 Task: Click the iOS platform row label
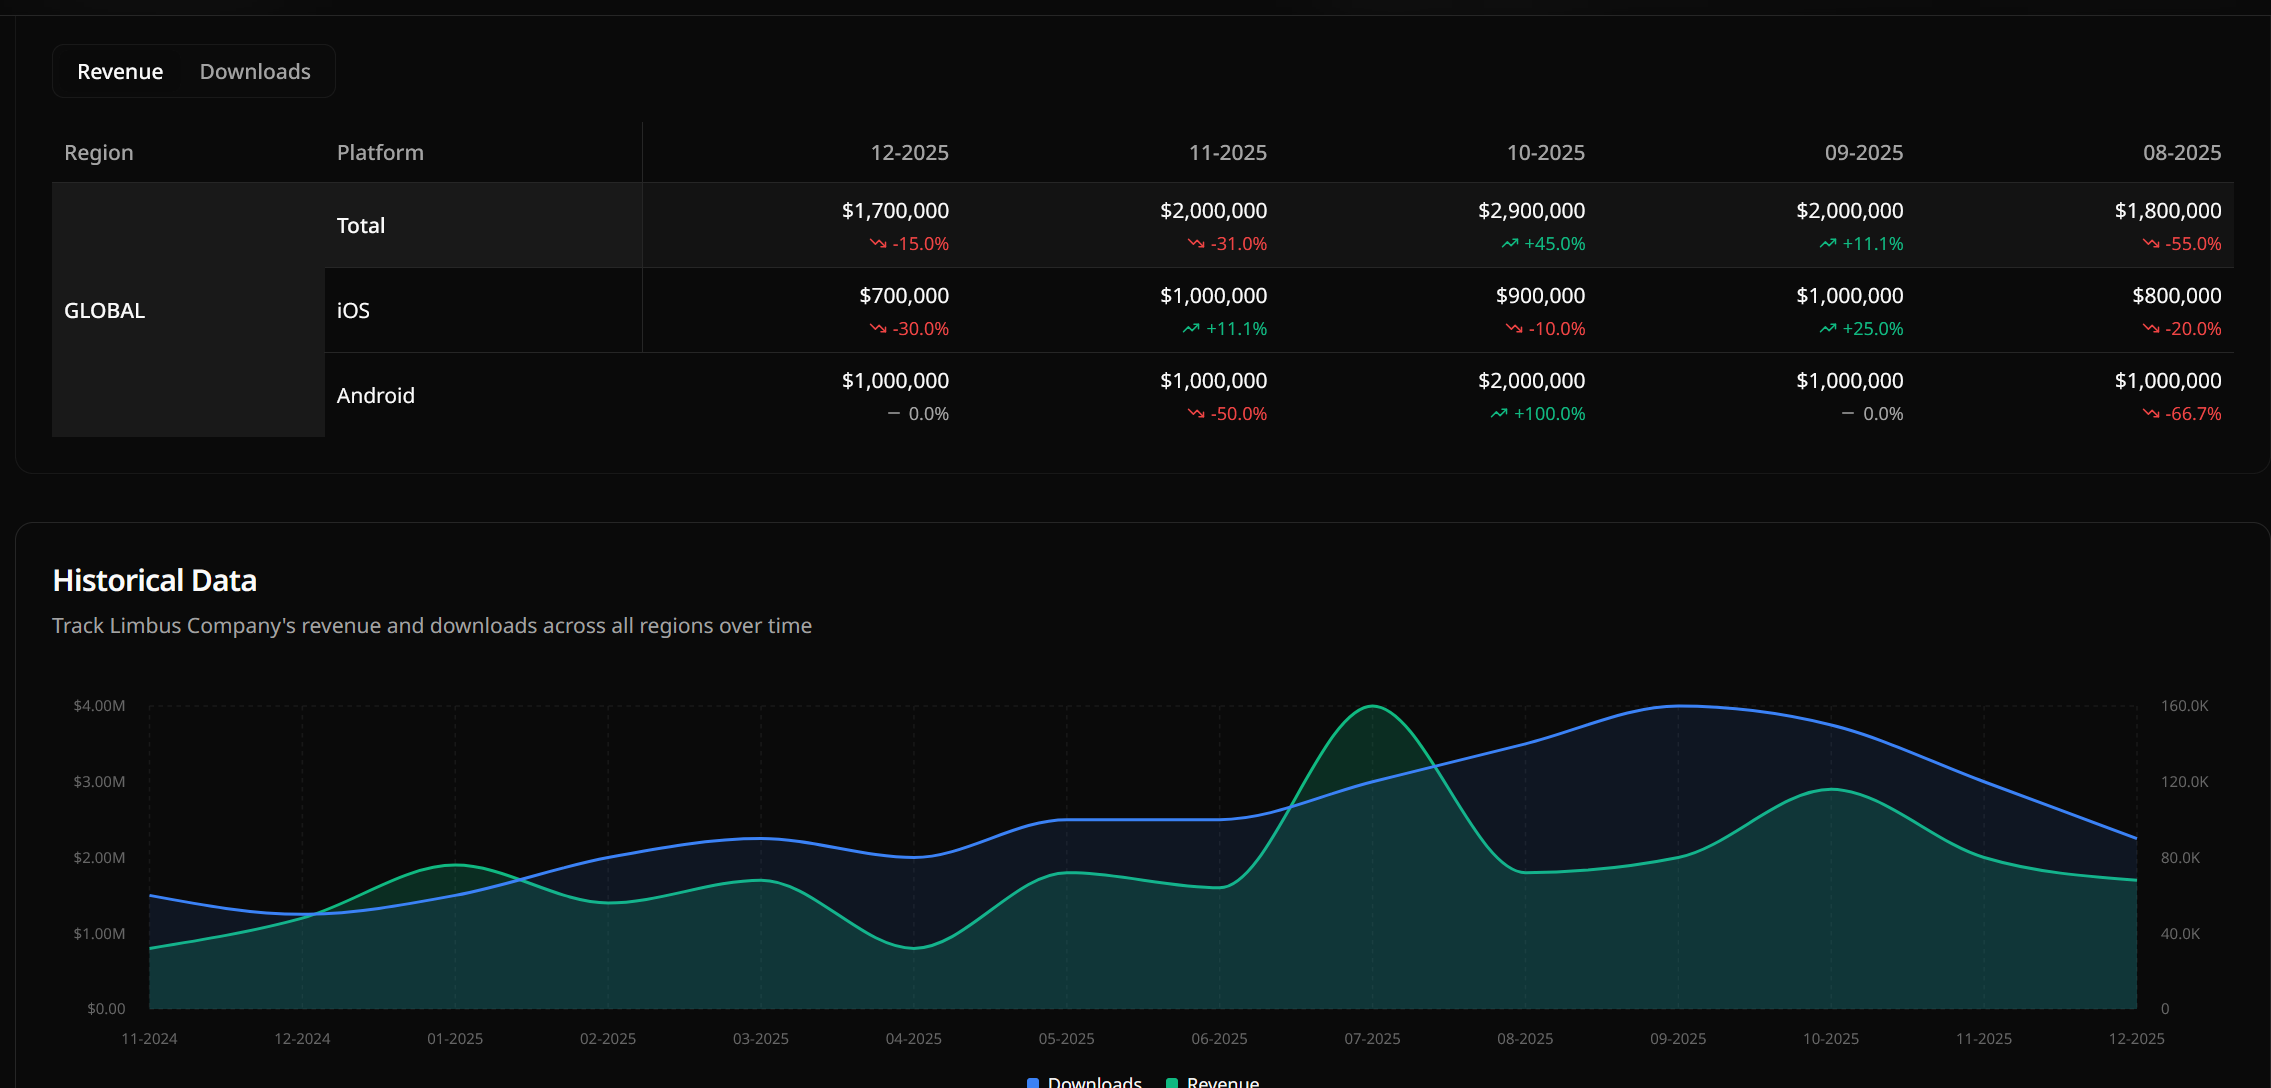point(353,311)
